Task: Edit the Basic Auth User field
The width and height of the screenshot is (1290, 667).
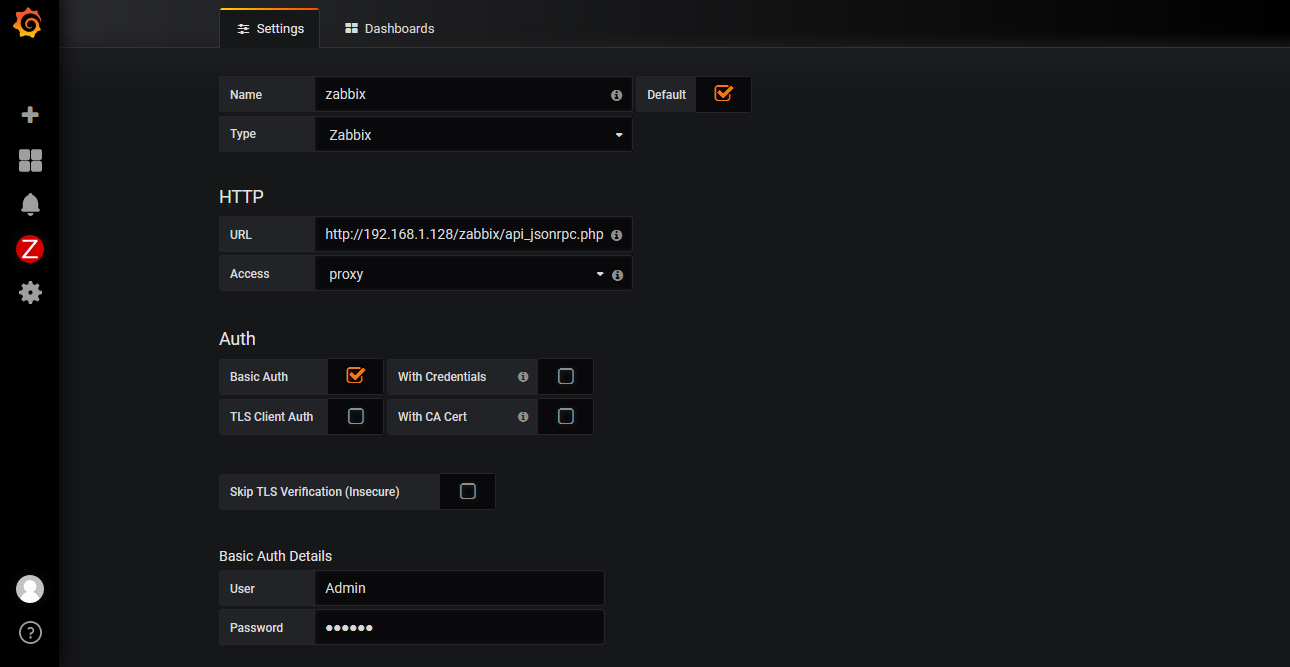Action: 459,588
